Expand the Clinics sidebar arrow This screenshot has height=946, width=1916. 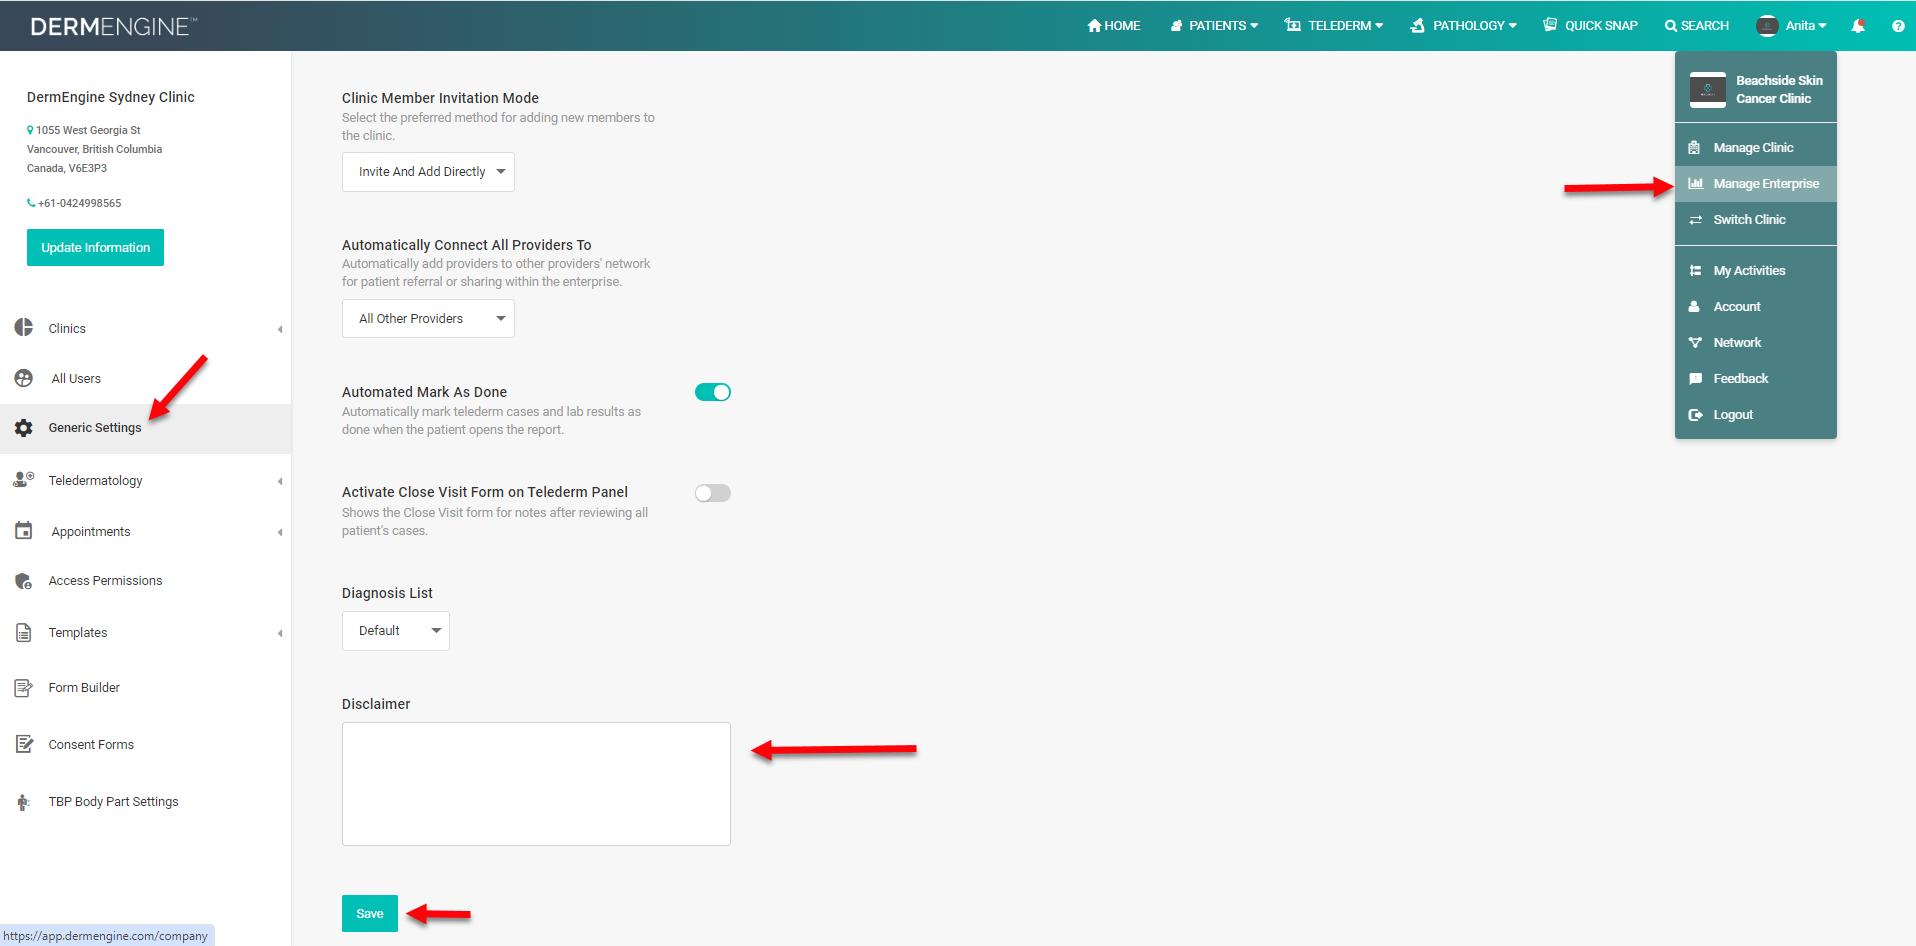tap(280, 329)
